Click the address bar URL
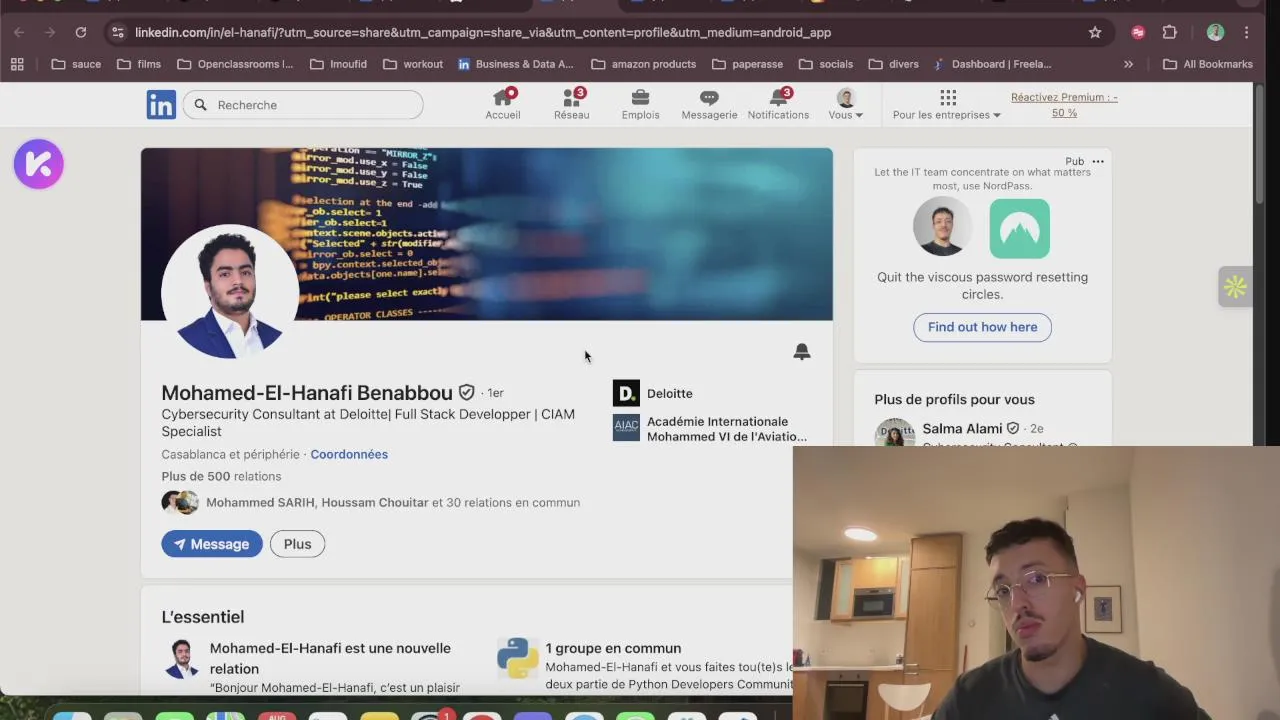The width and height of the screenshot is (1280, 720). point(483,32)
